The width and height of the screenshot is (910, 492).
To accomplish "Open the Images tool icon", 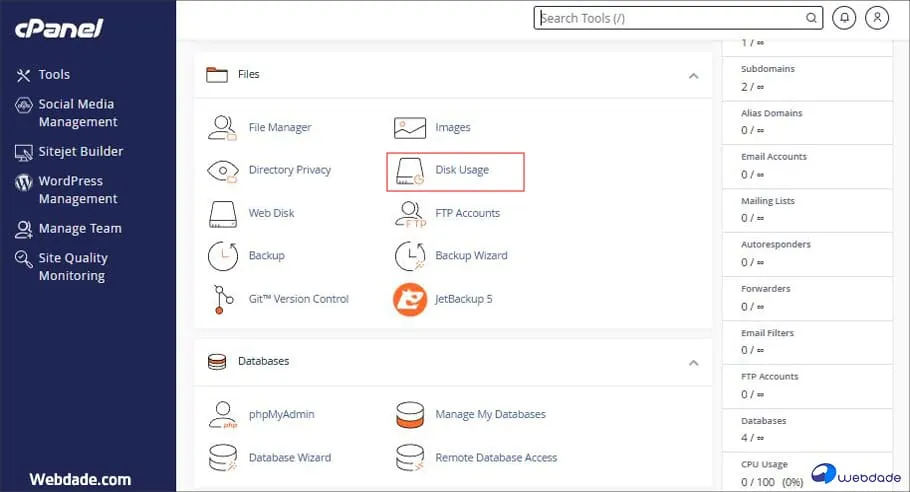I will tap(410, 128).
